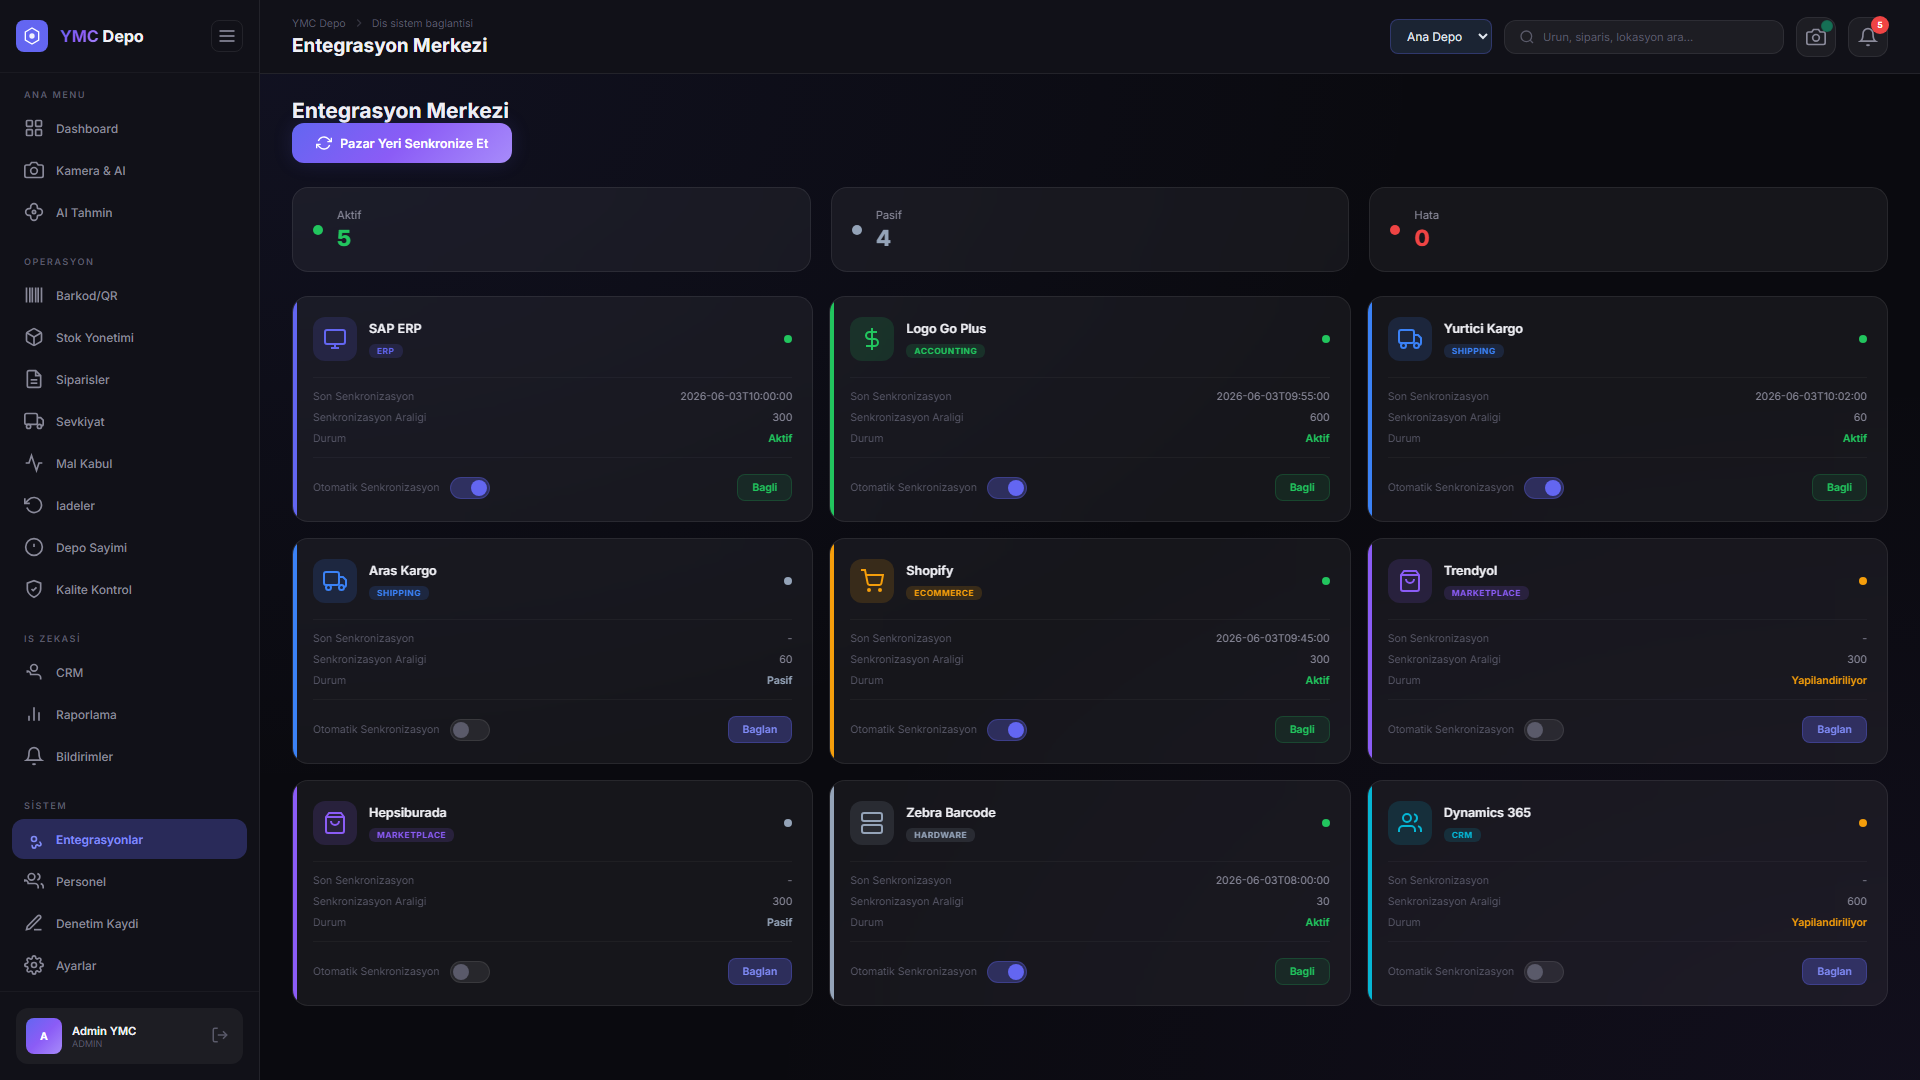Click the Ayarlar gear sidebar icon

[x=34, y=965]
